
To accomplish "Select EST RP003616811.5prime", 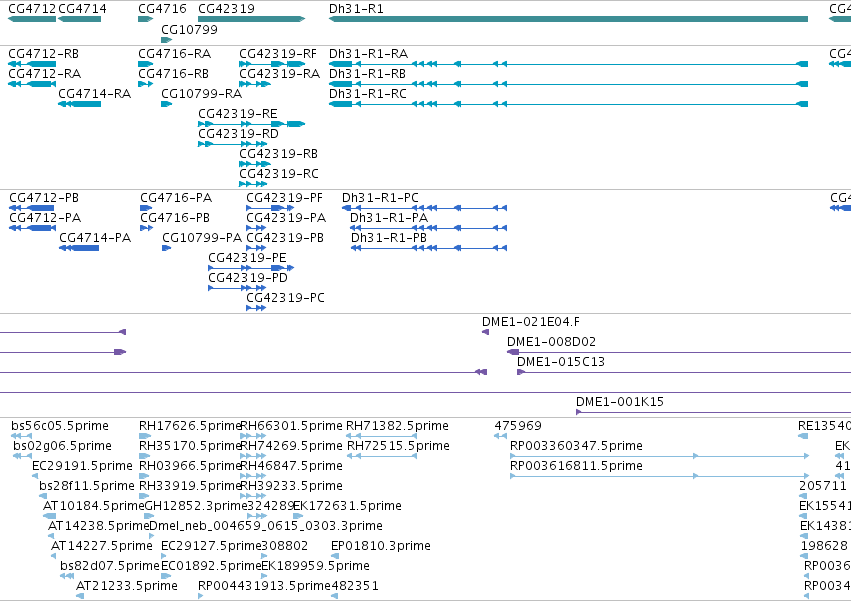I will coord(576,466).
